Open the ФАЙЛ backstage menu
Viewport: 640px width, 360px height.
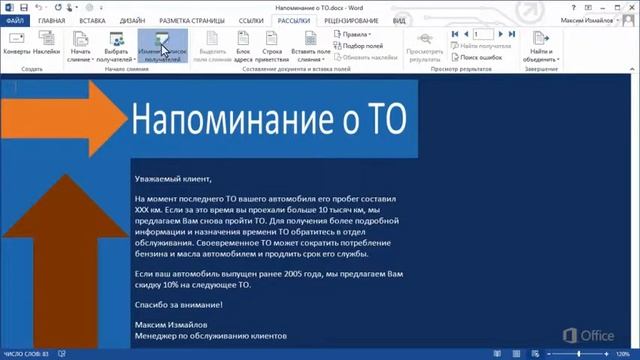coord(15,20)
